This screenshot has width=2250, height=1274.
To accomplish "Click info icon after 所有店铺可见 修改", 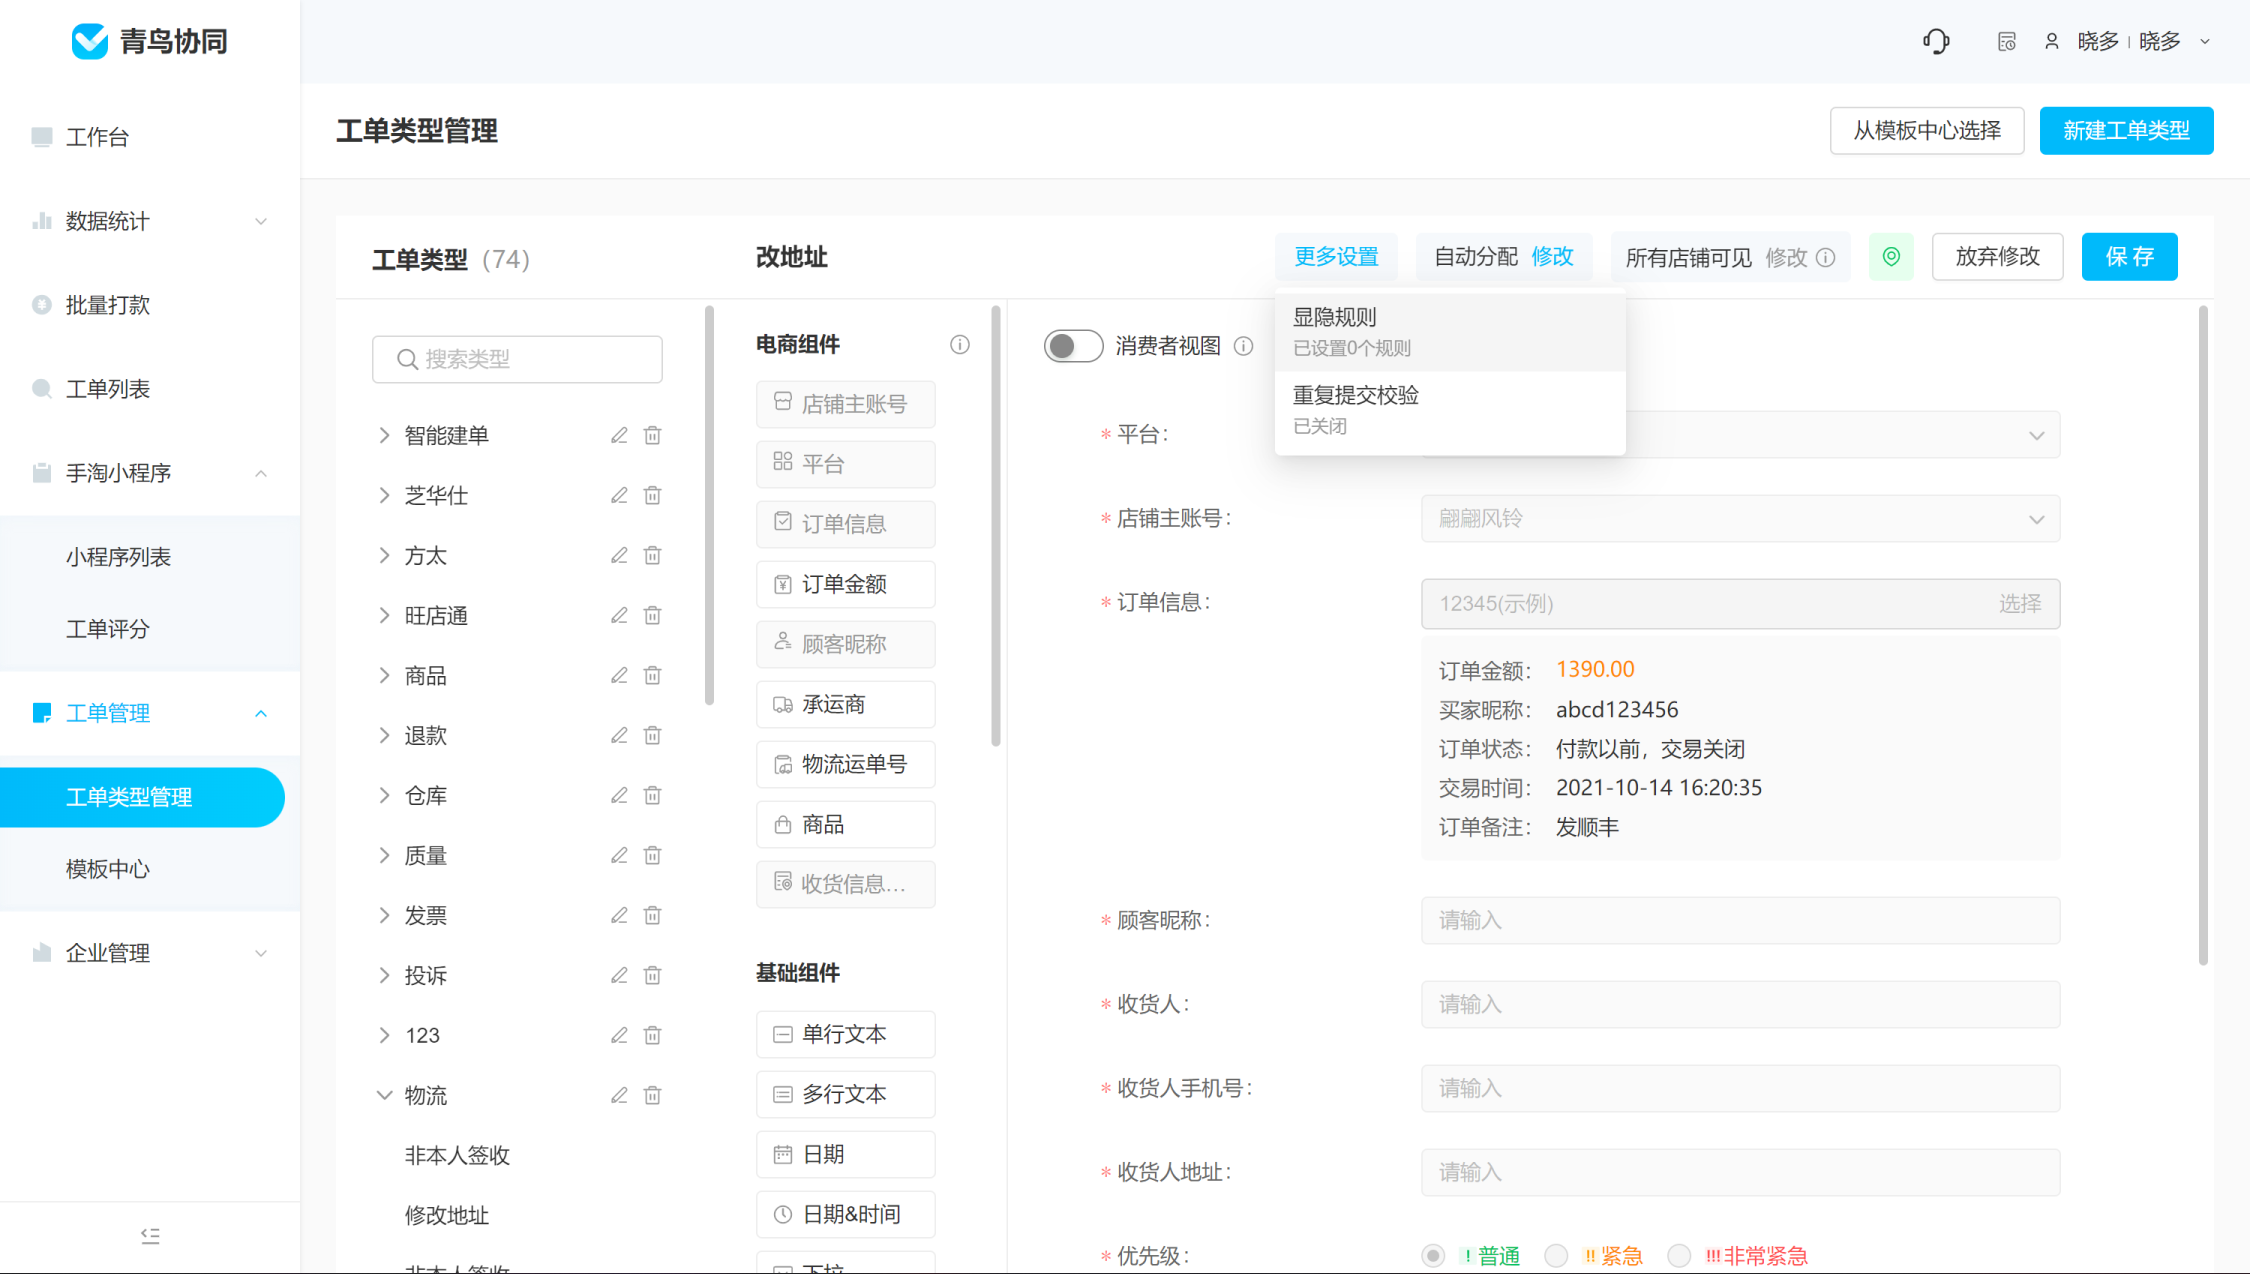I will tap(1825, 258).
